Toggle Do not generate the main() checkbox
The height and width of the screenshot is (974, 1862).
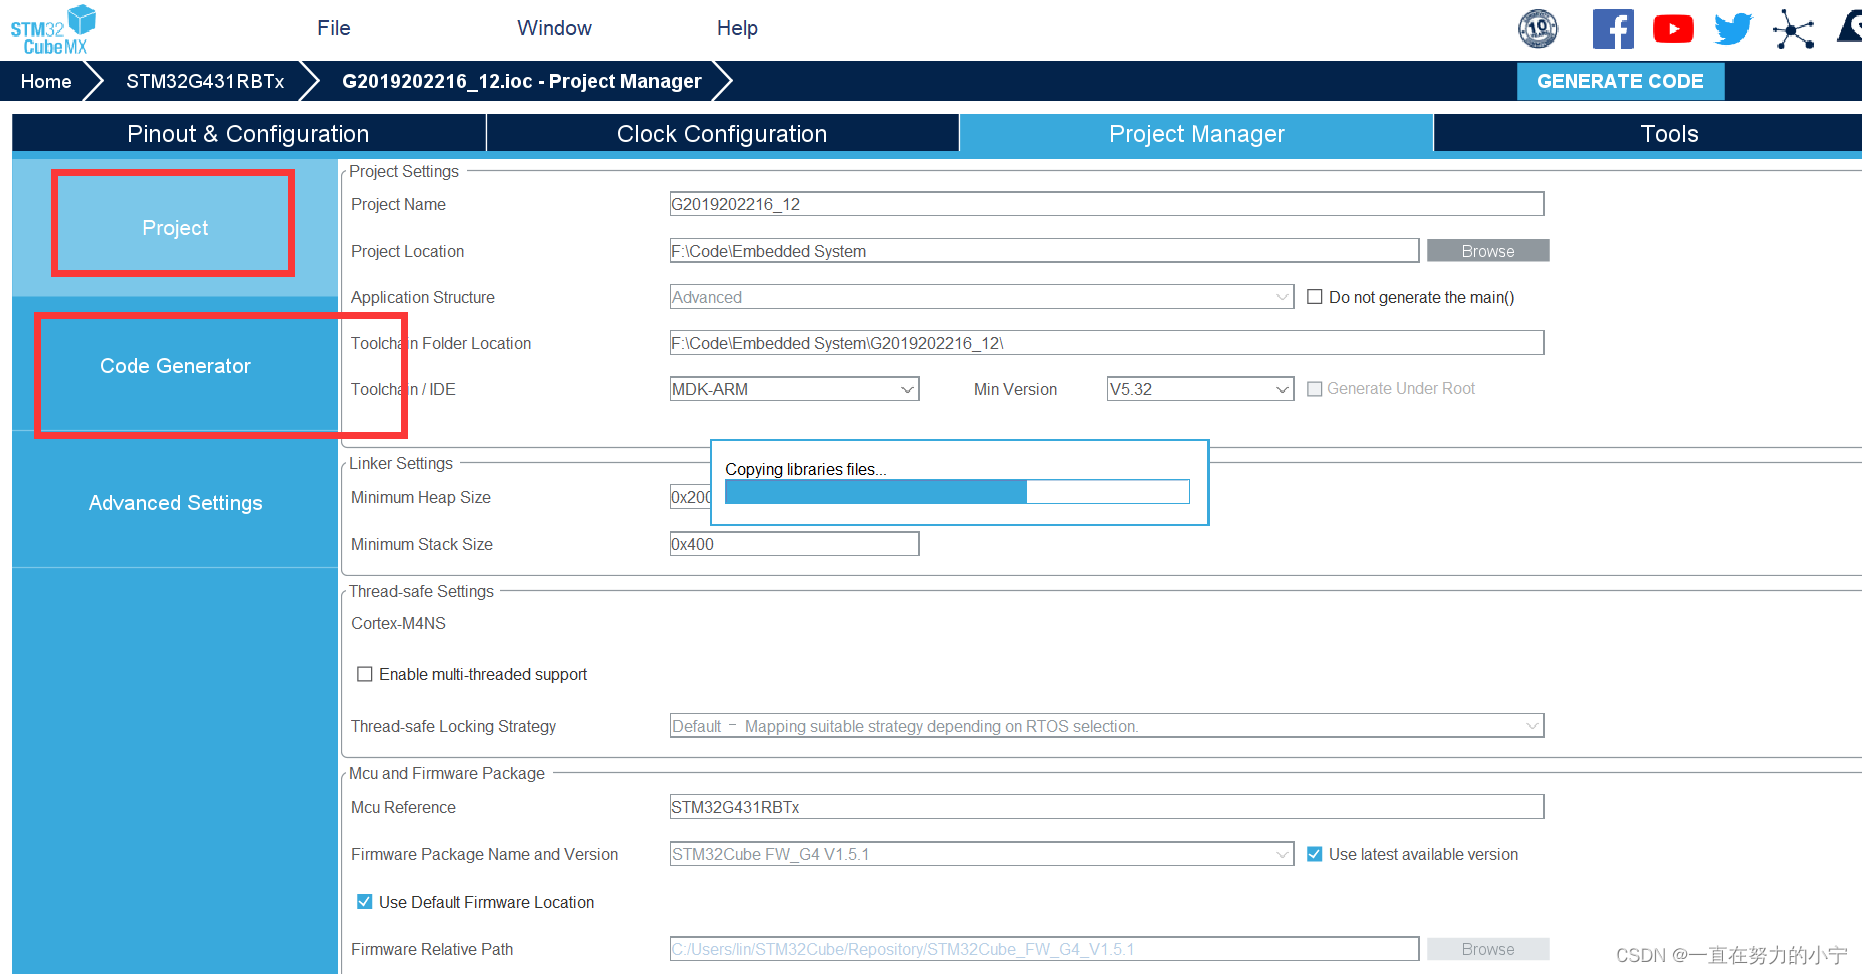click(x=1315, y=297)
